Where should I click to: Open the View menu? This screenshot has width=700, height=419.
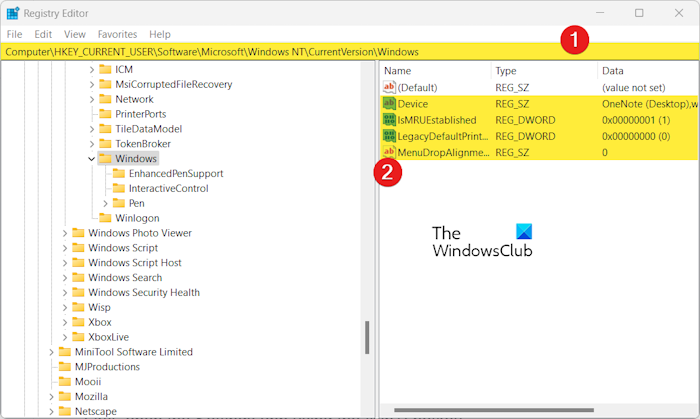point(75,34)
